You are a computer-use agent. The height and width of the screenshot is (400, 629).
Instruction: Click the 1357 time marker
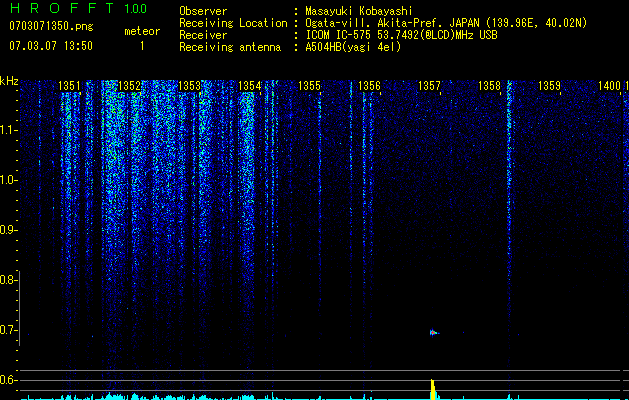429,86
